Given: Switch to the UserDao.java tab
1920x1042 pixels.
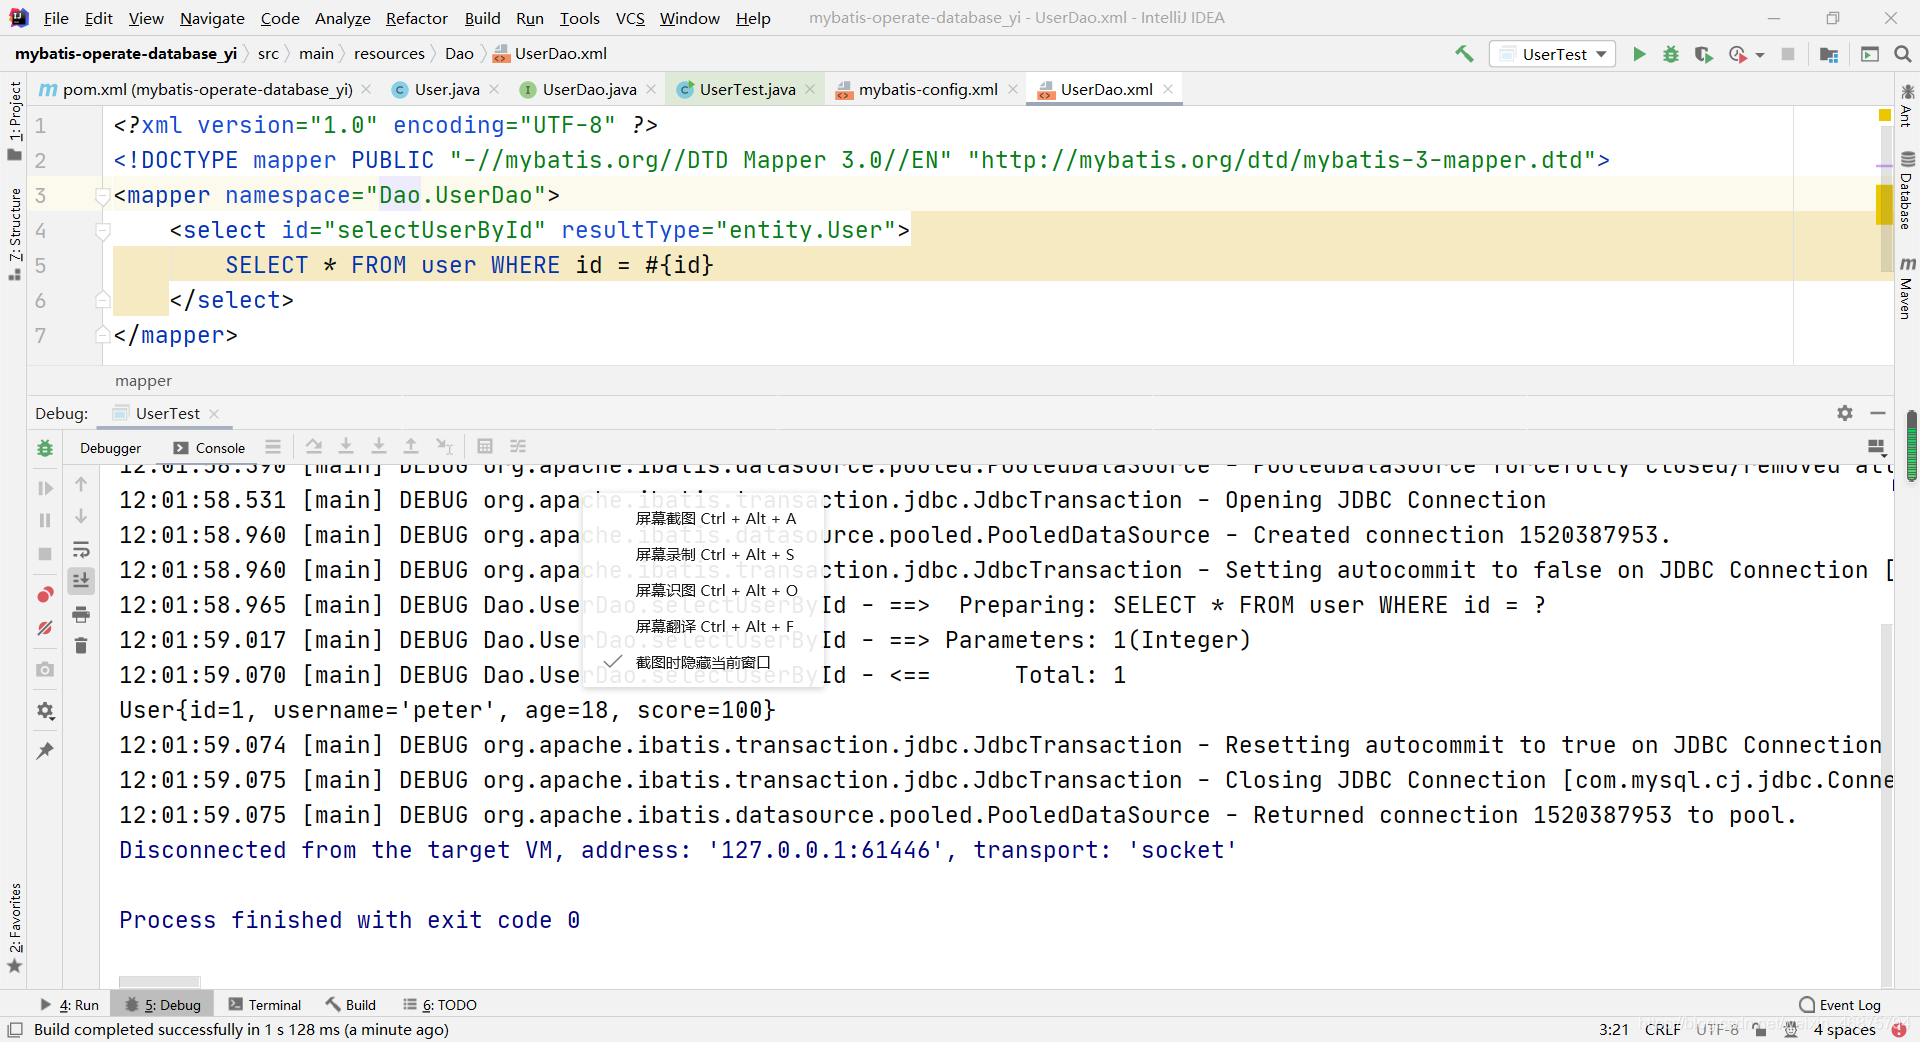Looking at the screenshot, I should 589,89.
